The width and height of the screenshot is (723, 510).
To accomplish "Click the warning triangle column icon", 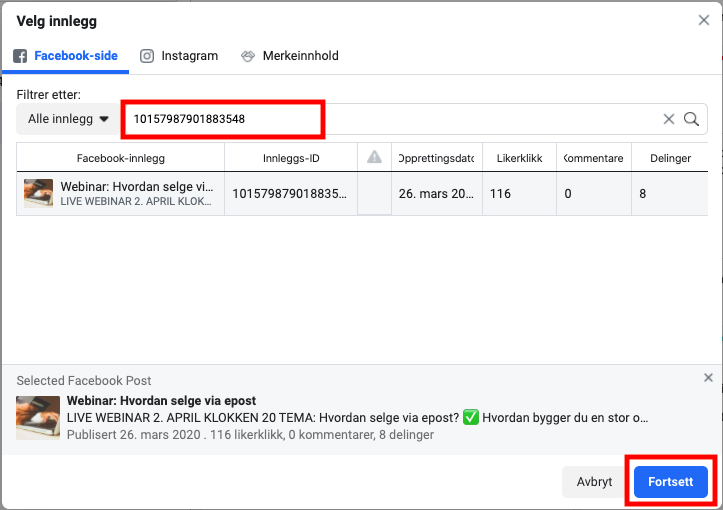I will coord(374,157).
